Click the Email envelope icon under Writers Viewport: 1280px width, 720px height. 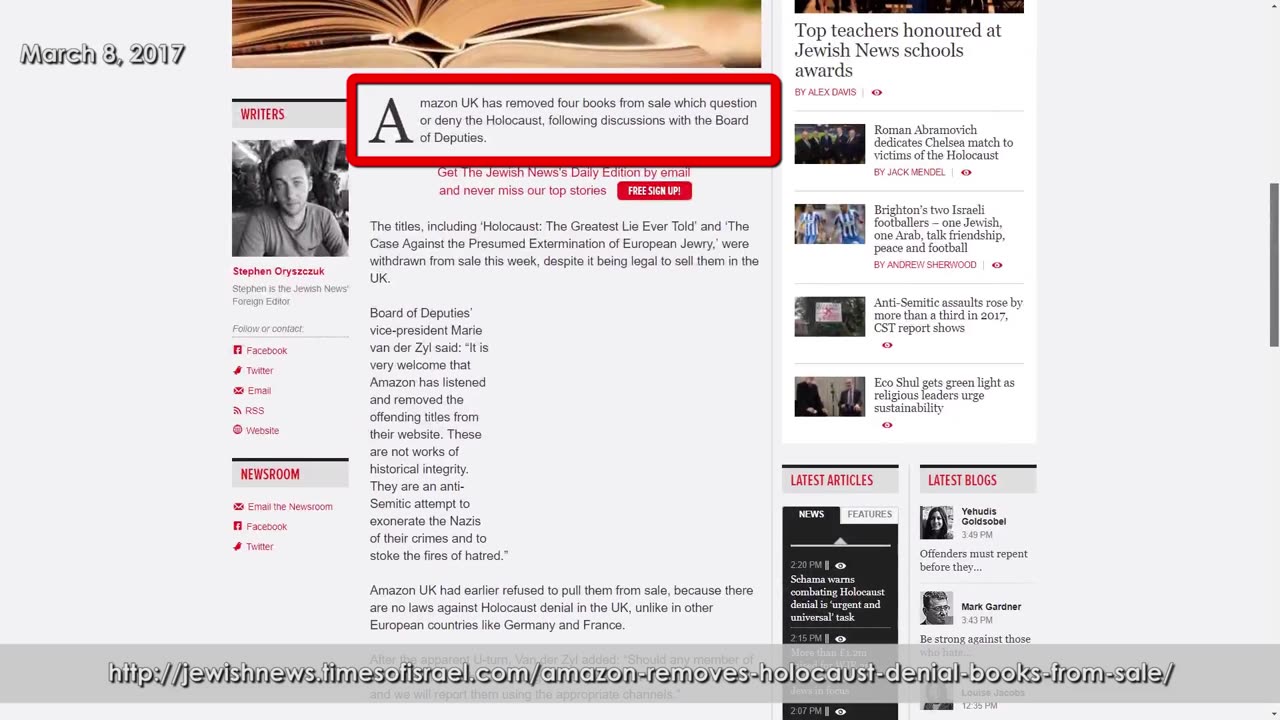click(238, 390)
